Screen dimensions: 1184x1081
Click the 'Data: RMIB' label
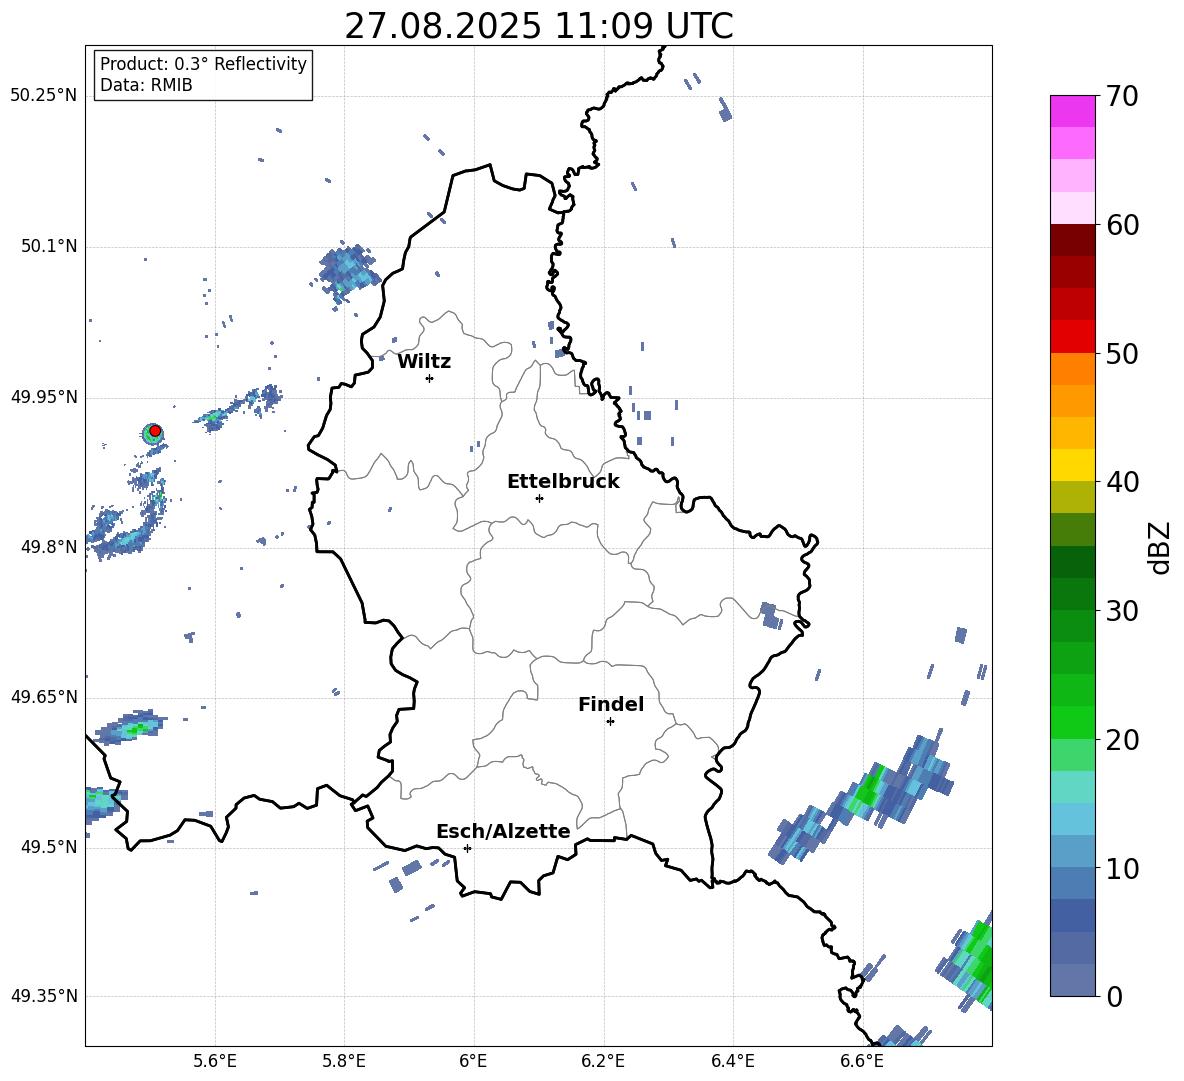click(146, 85)
